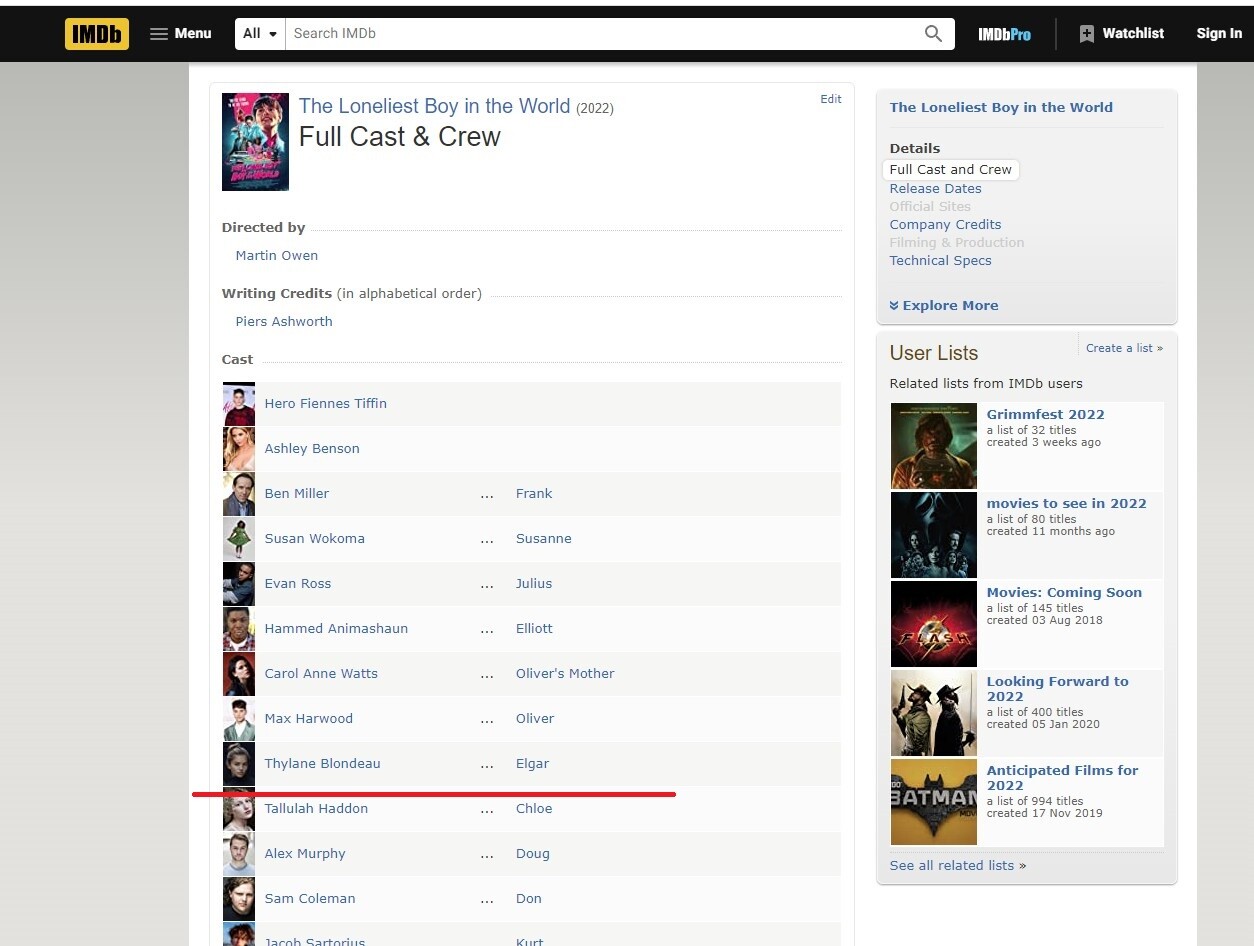Open the Elliott character link
This screenshot has height=946, width=1254.
(534, 628)
